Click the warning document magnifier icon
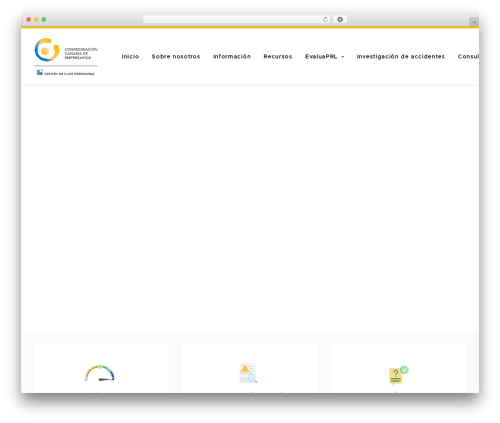 tap(248, 373)
